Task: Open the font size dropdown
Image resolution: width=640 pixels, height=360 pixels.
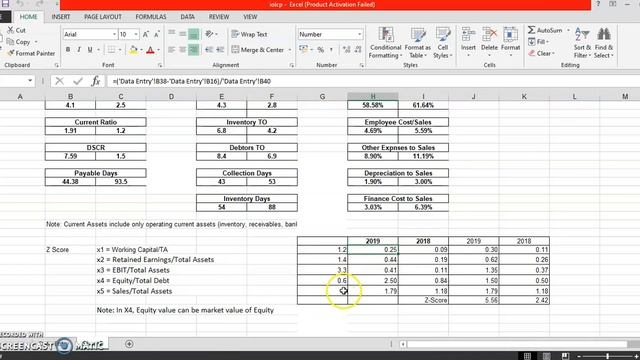Action: point(136,34)
